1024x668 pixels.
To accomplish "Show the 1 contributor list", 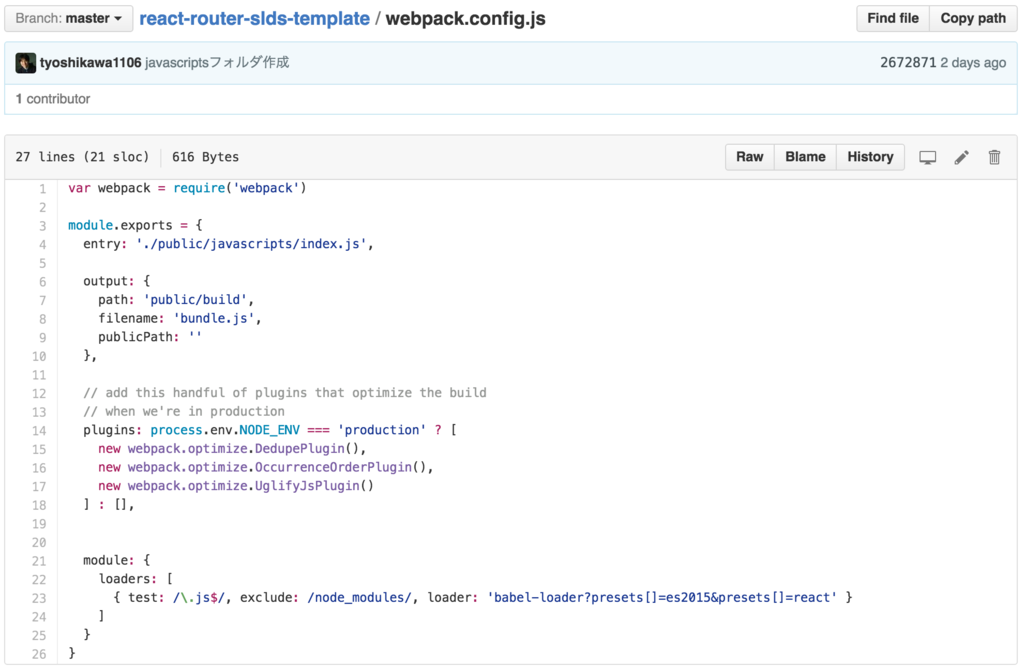I will pos(49,99).
